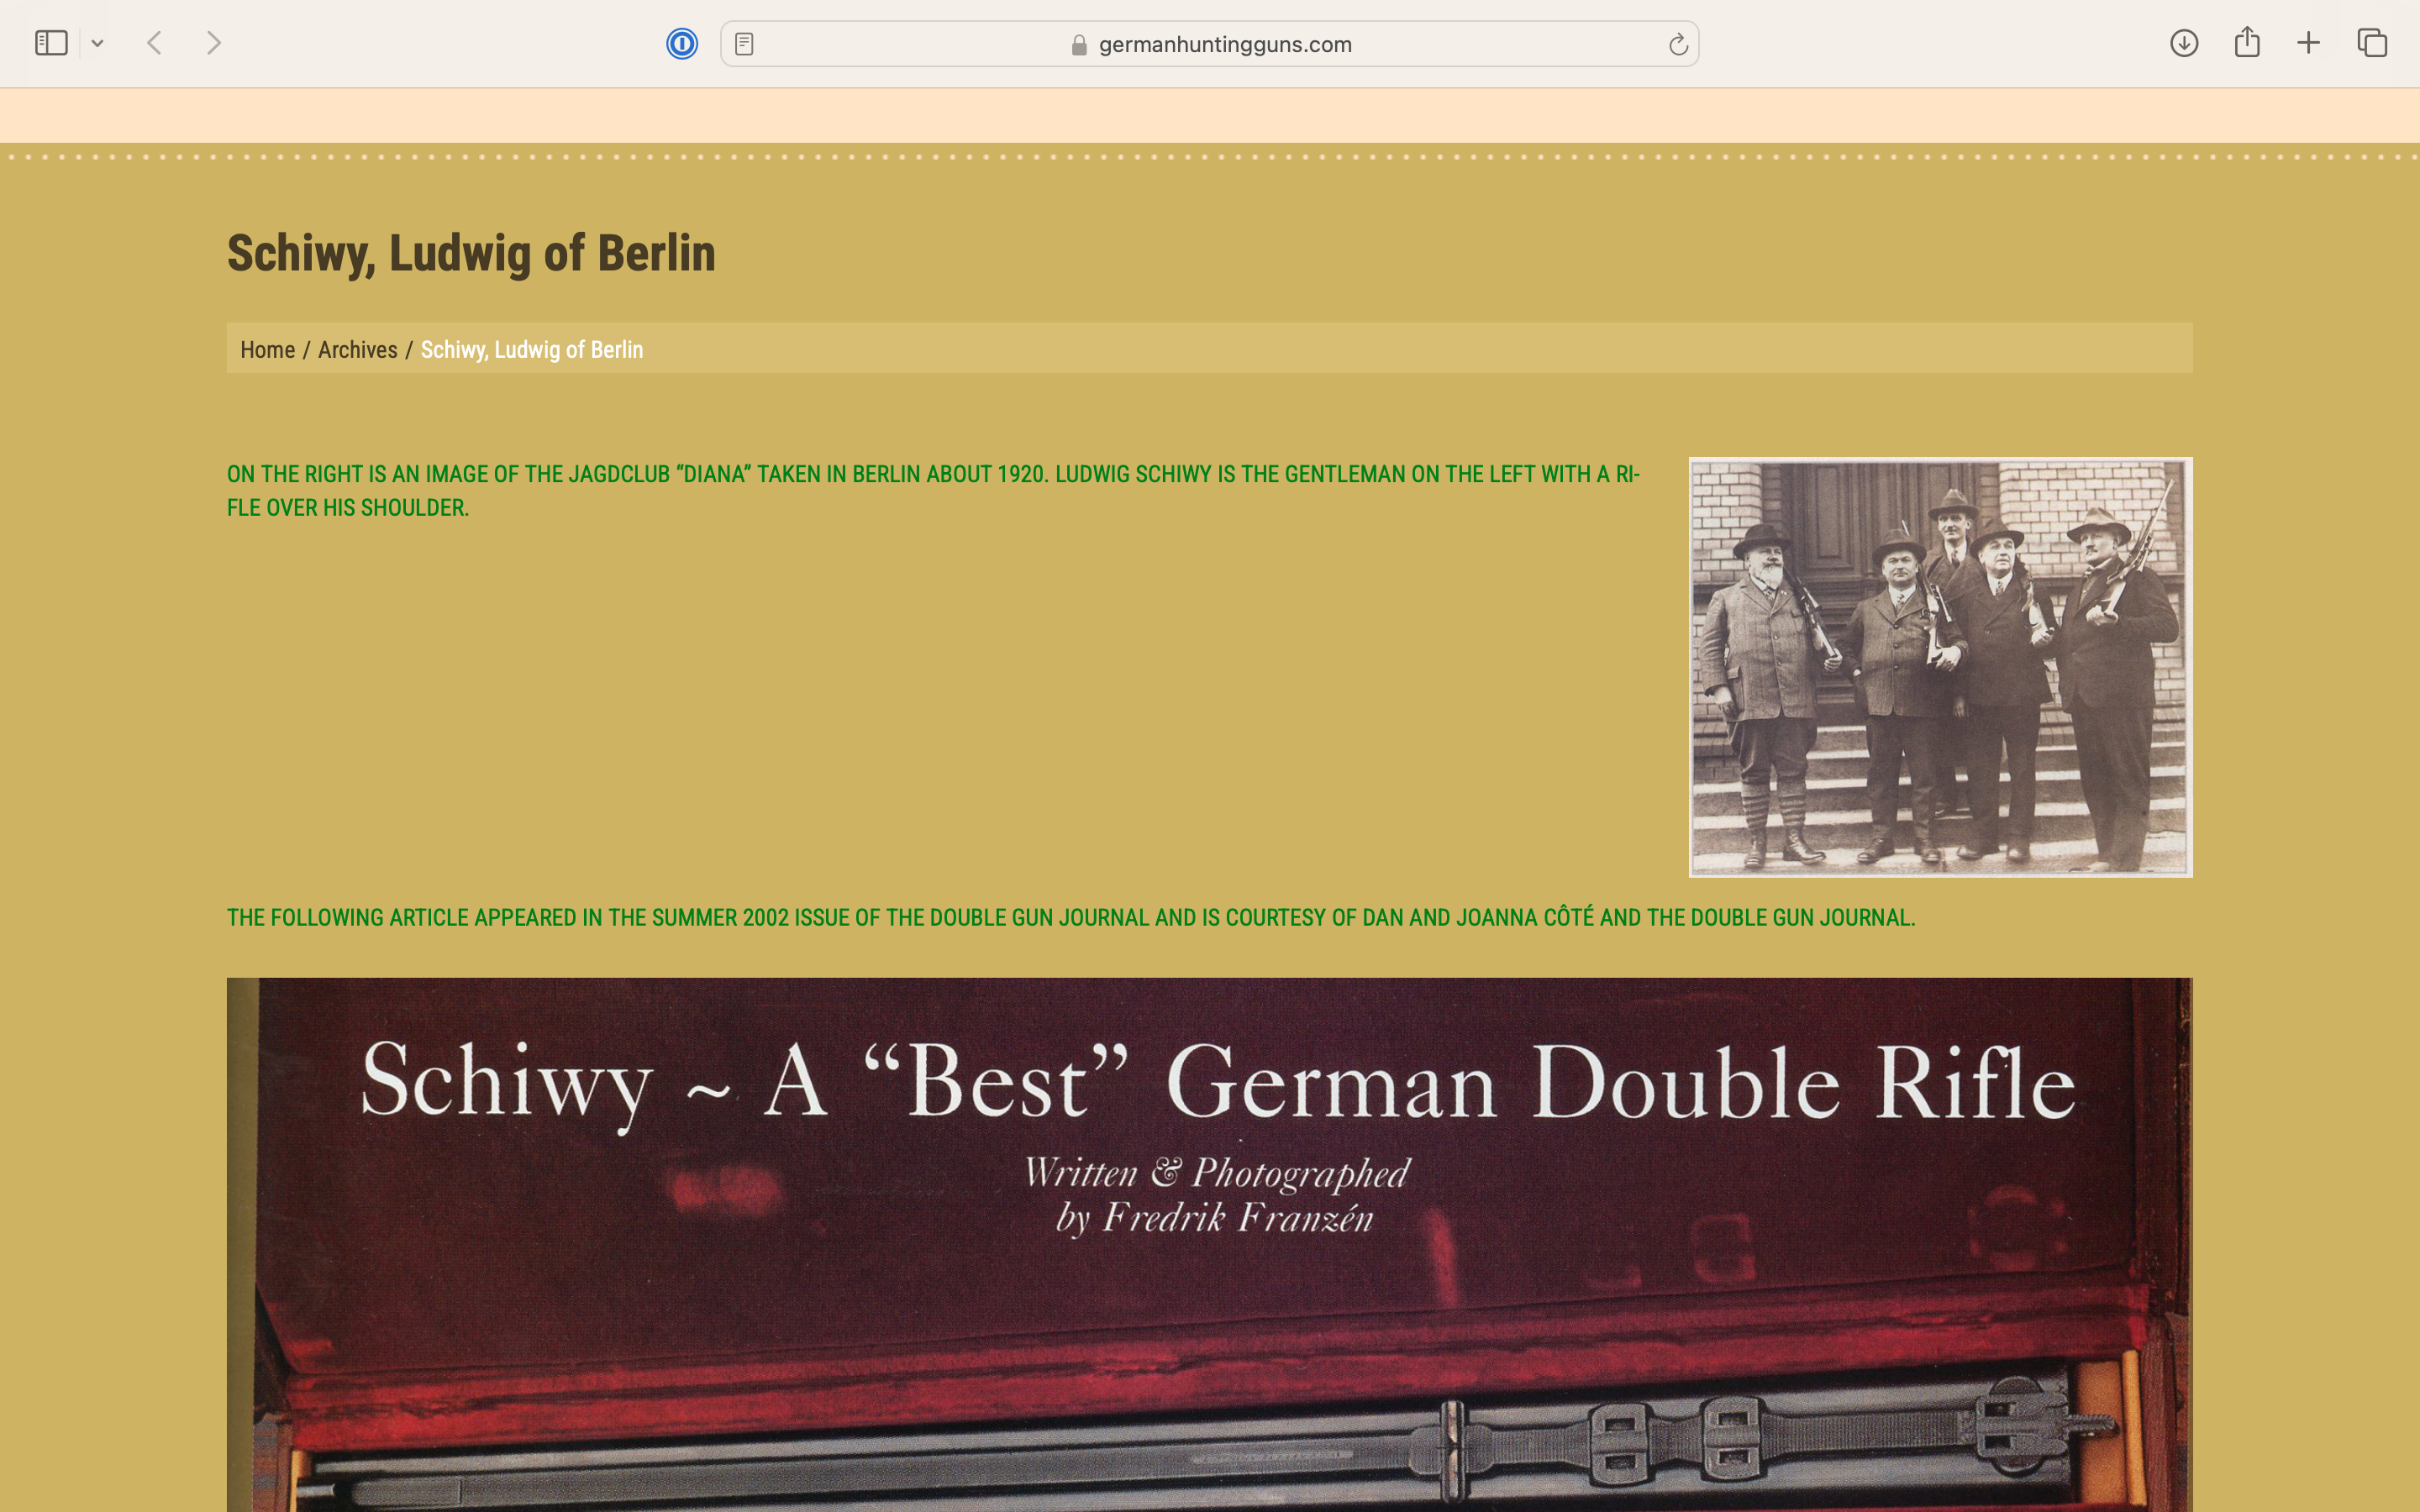Follow the Home breadcrumb link
Screen dimensions: 2420x1512
(x=267, y=350)
